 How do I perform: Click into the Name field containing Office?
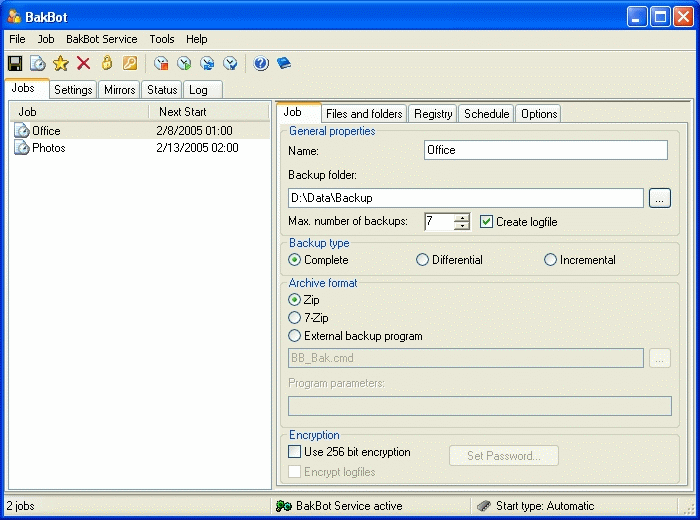pyautogui.click(x=546, y=150)
